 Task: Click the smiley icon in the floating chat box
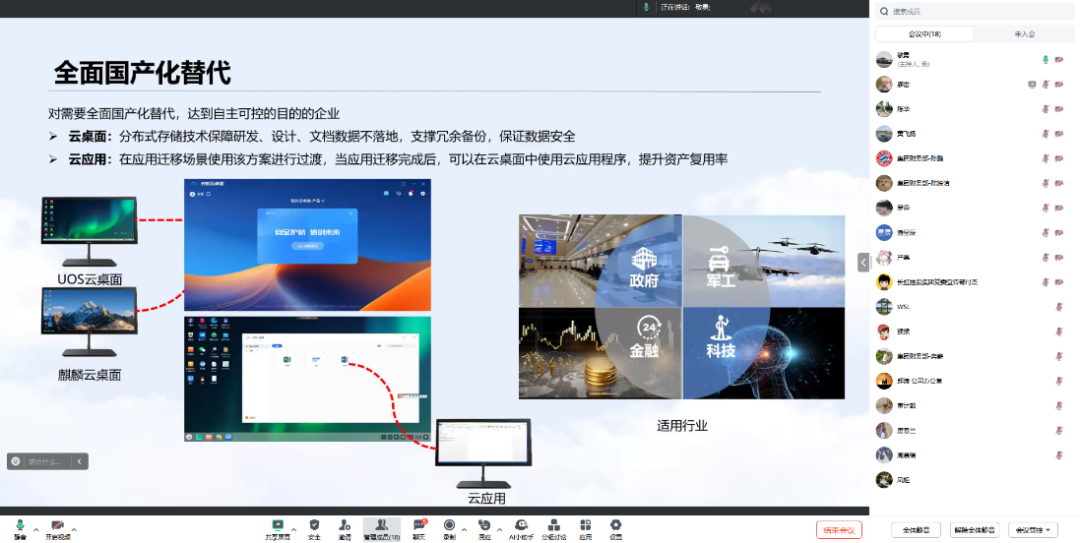pyautogui.click(x=16, y=461)
